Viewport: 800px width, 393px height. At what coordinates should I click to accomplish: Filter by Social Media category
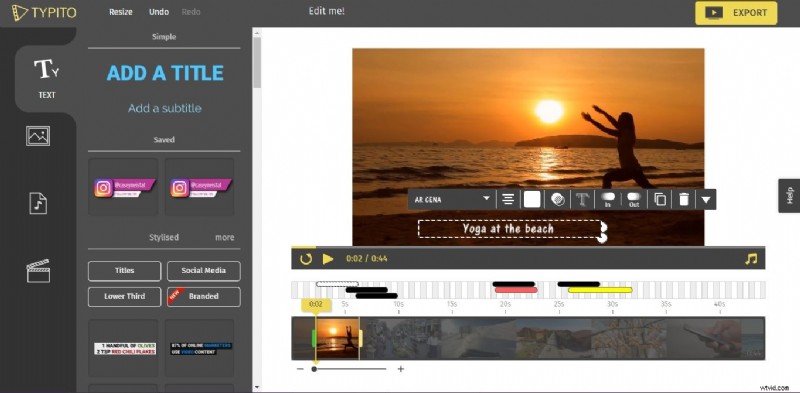(x=204, y=271)
